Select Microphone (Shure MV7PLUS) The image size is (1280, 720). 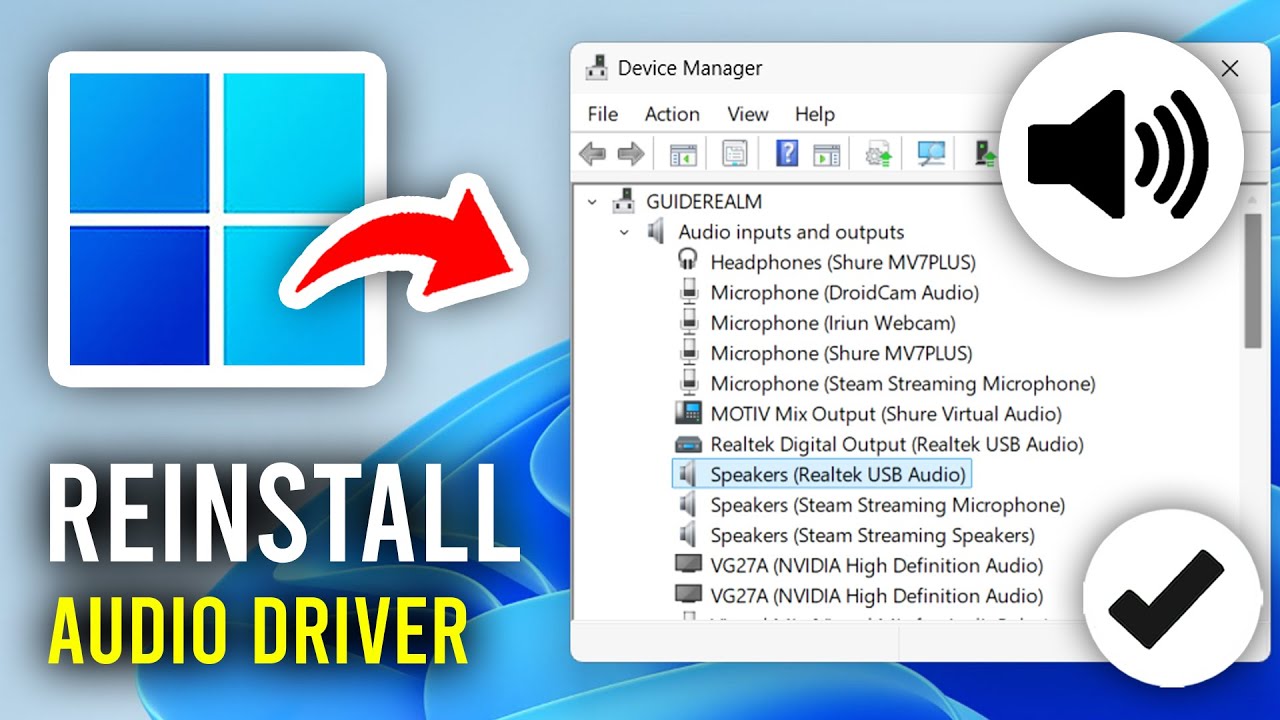pyautogui.click(x=841, y=353)
